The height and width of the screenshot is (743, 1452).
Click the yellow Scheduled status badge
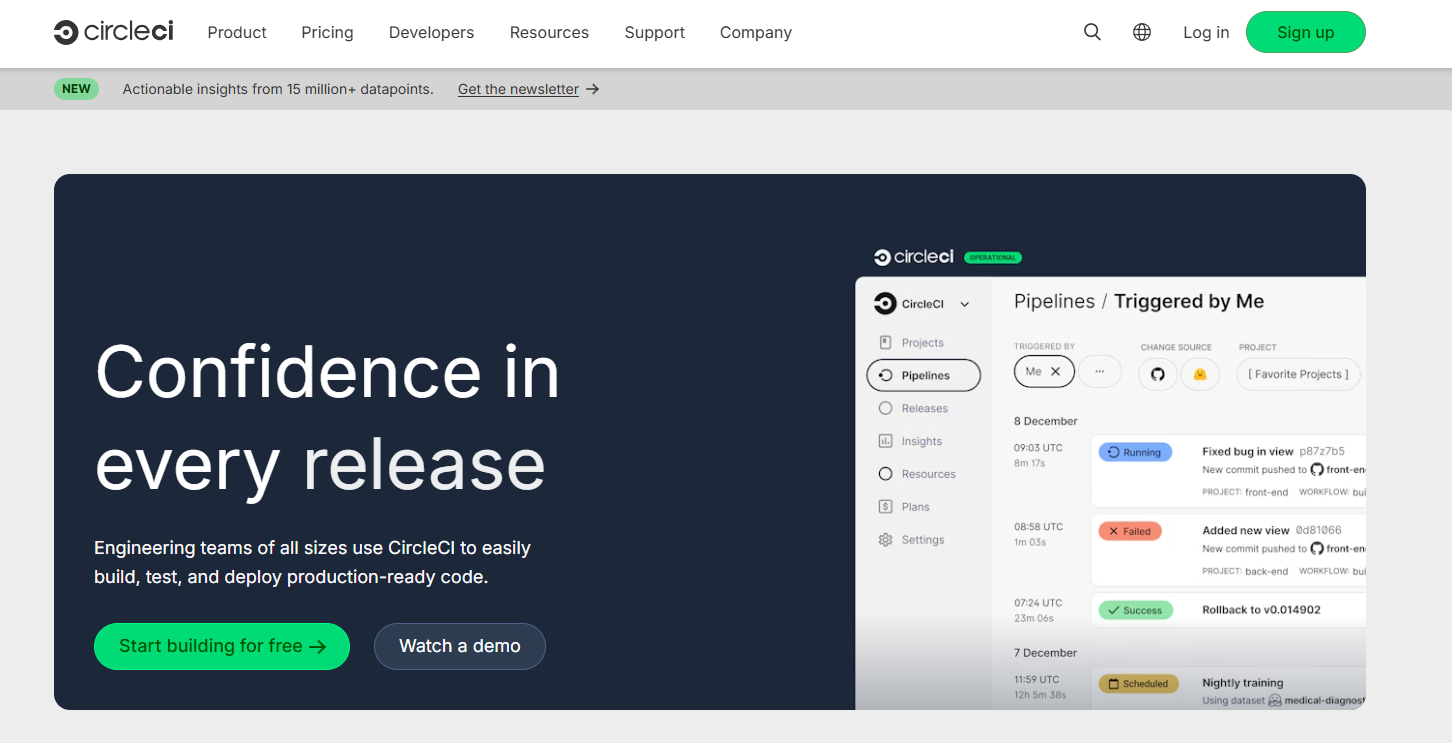coord(1139,684)
